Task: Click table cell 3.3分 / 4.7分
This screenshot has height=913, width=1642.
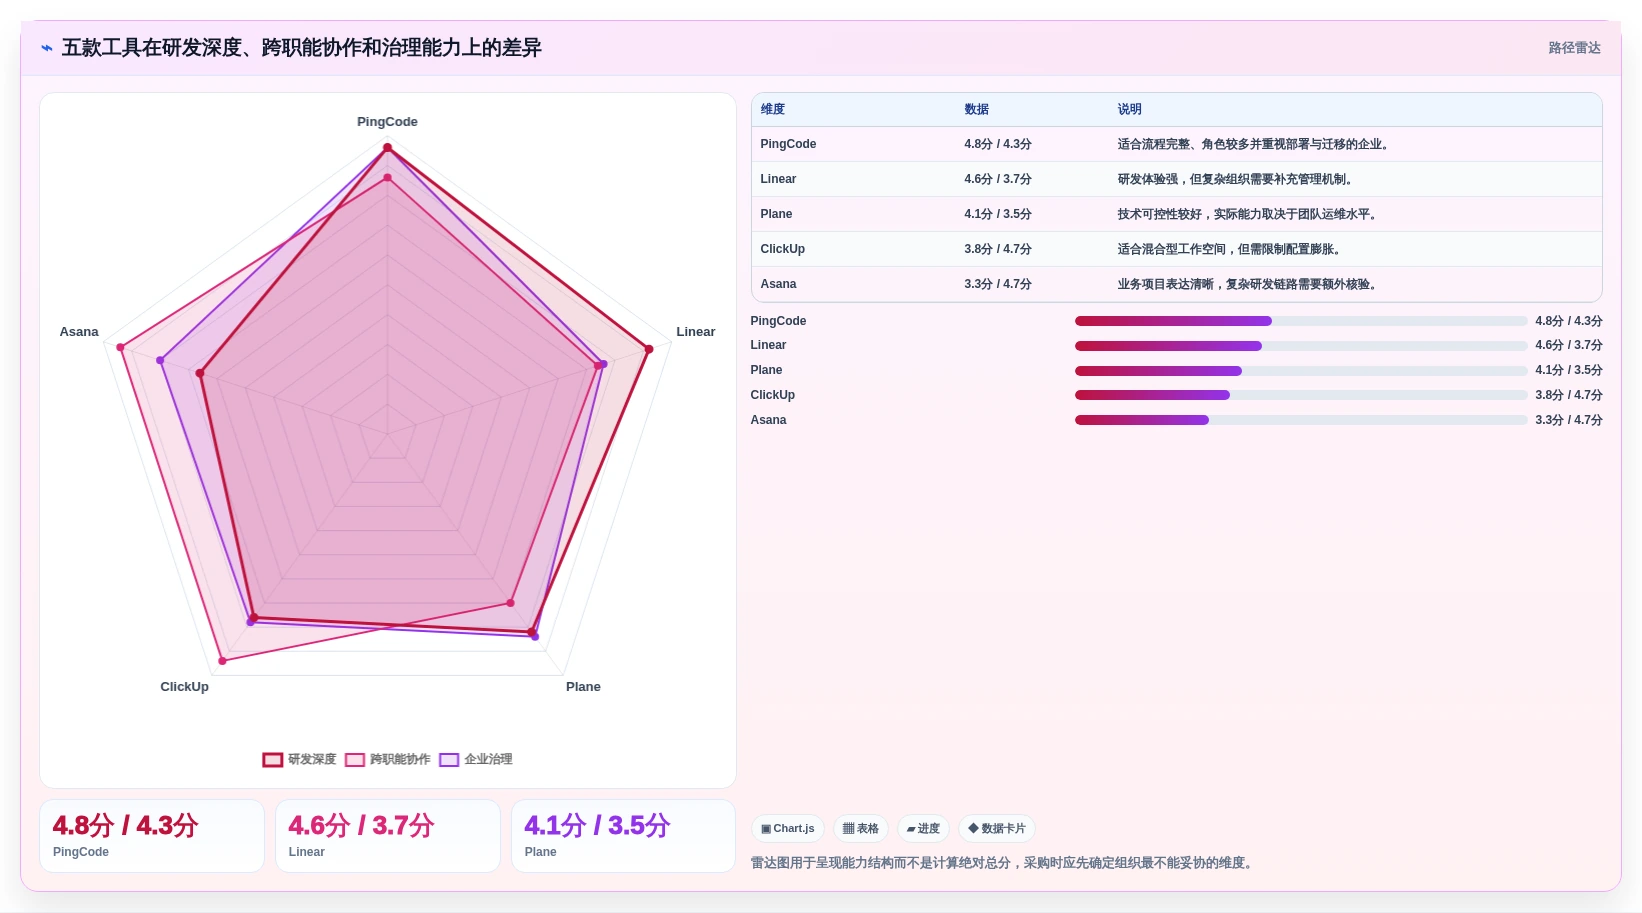Action: point(998,284)
